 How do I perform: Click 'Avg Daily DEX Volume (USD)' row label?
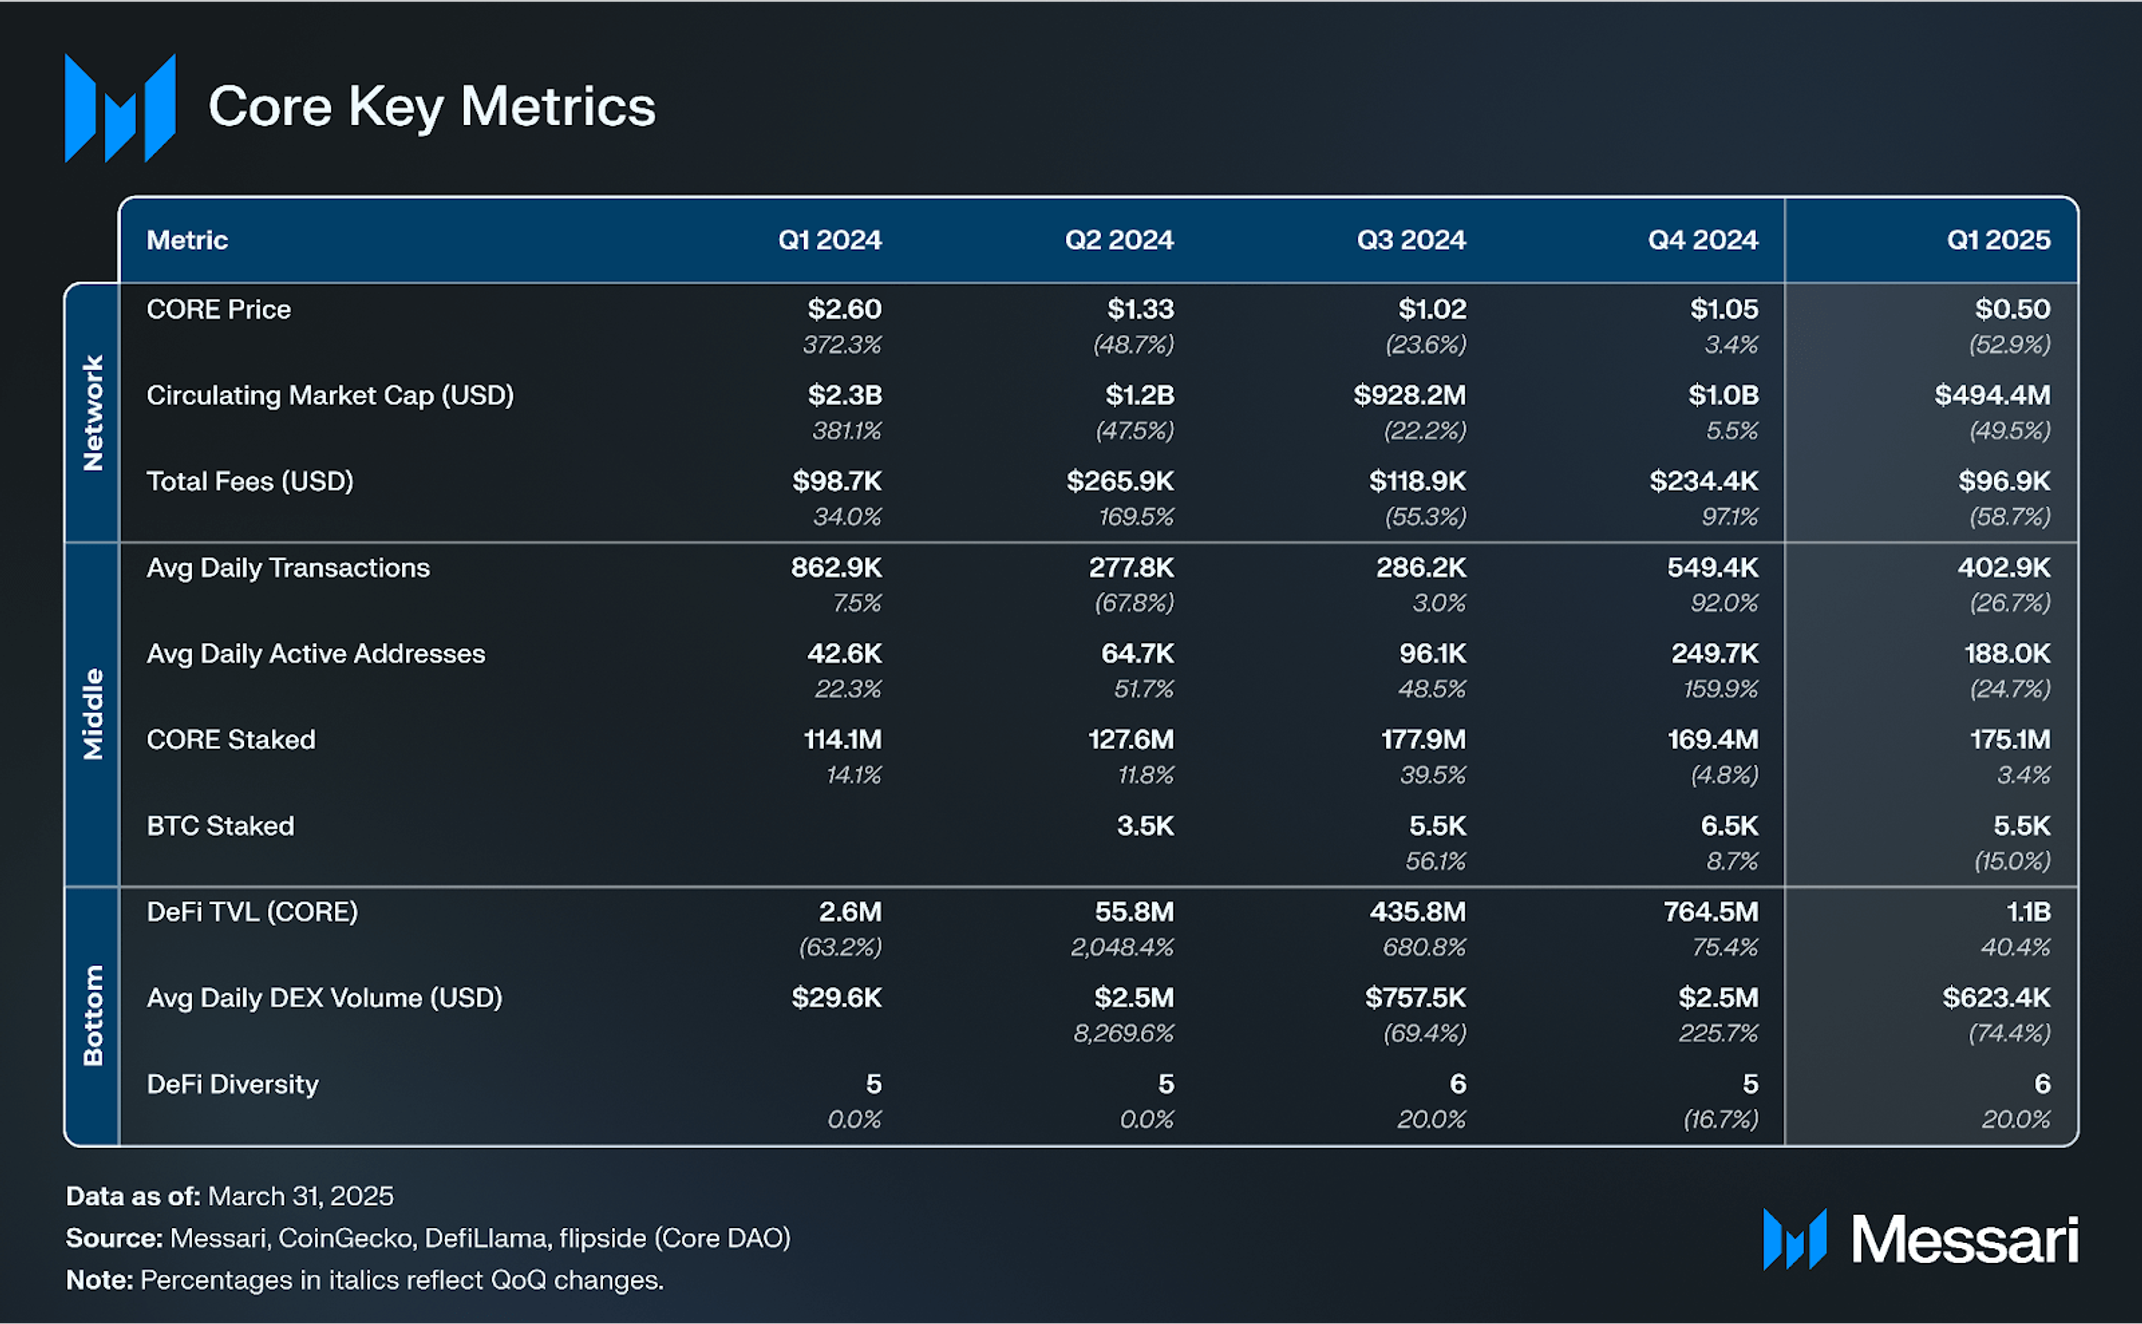coord(324,998)
